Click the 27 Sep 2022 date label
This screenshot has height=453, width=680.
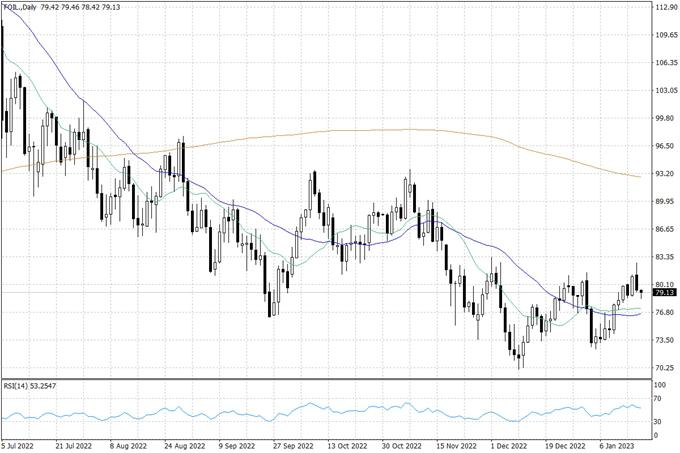[x=298, y=447]
